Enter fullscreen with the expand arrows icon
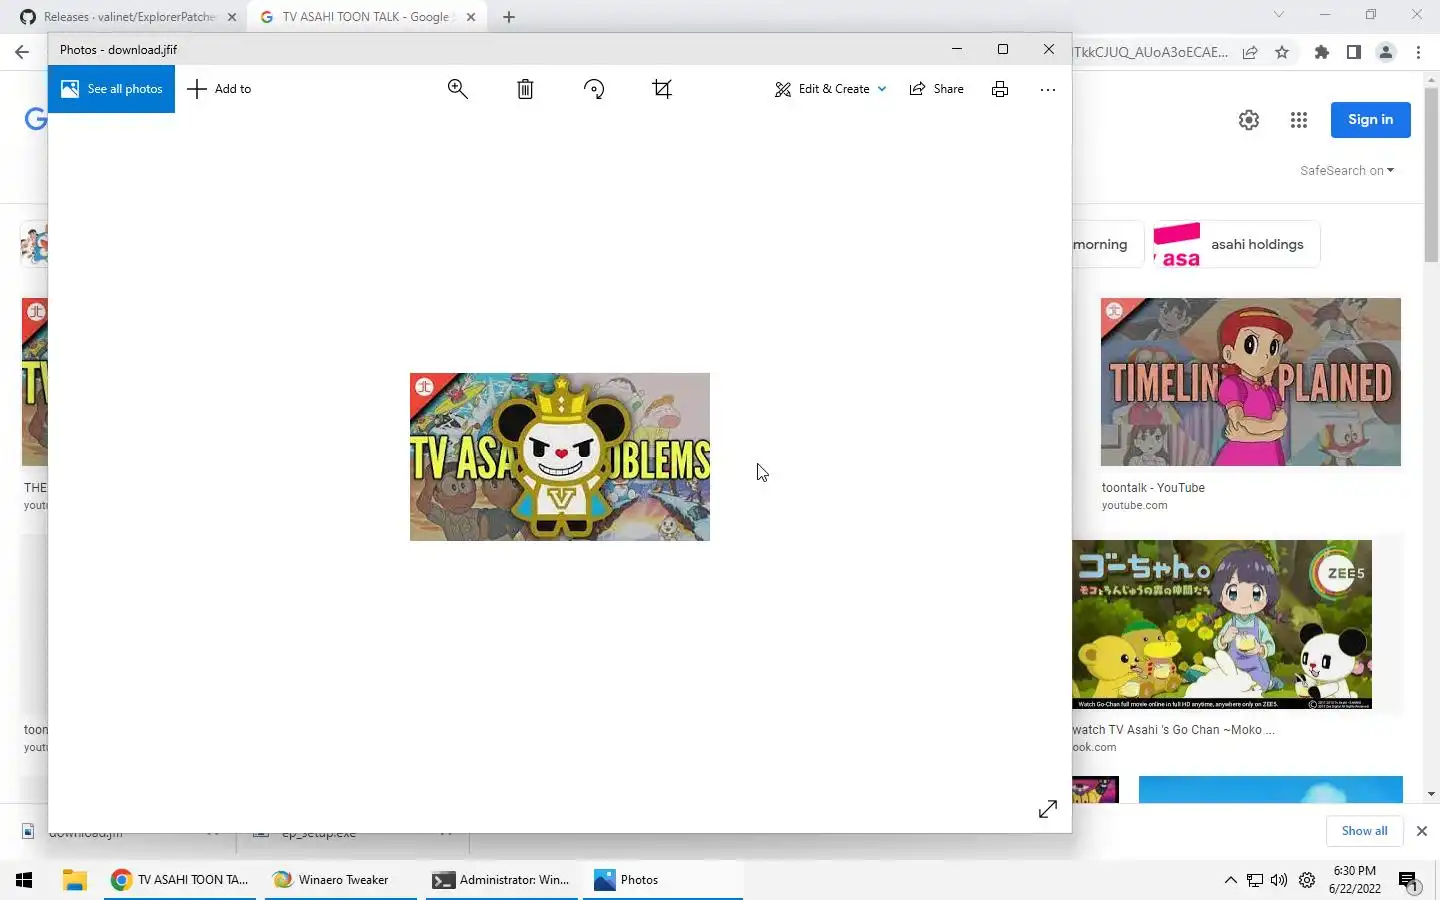Image resolution: width=1440 pixels, height=900 pixels. tap(1048, 809)
